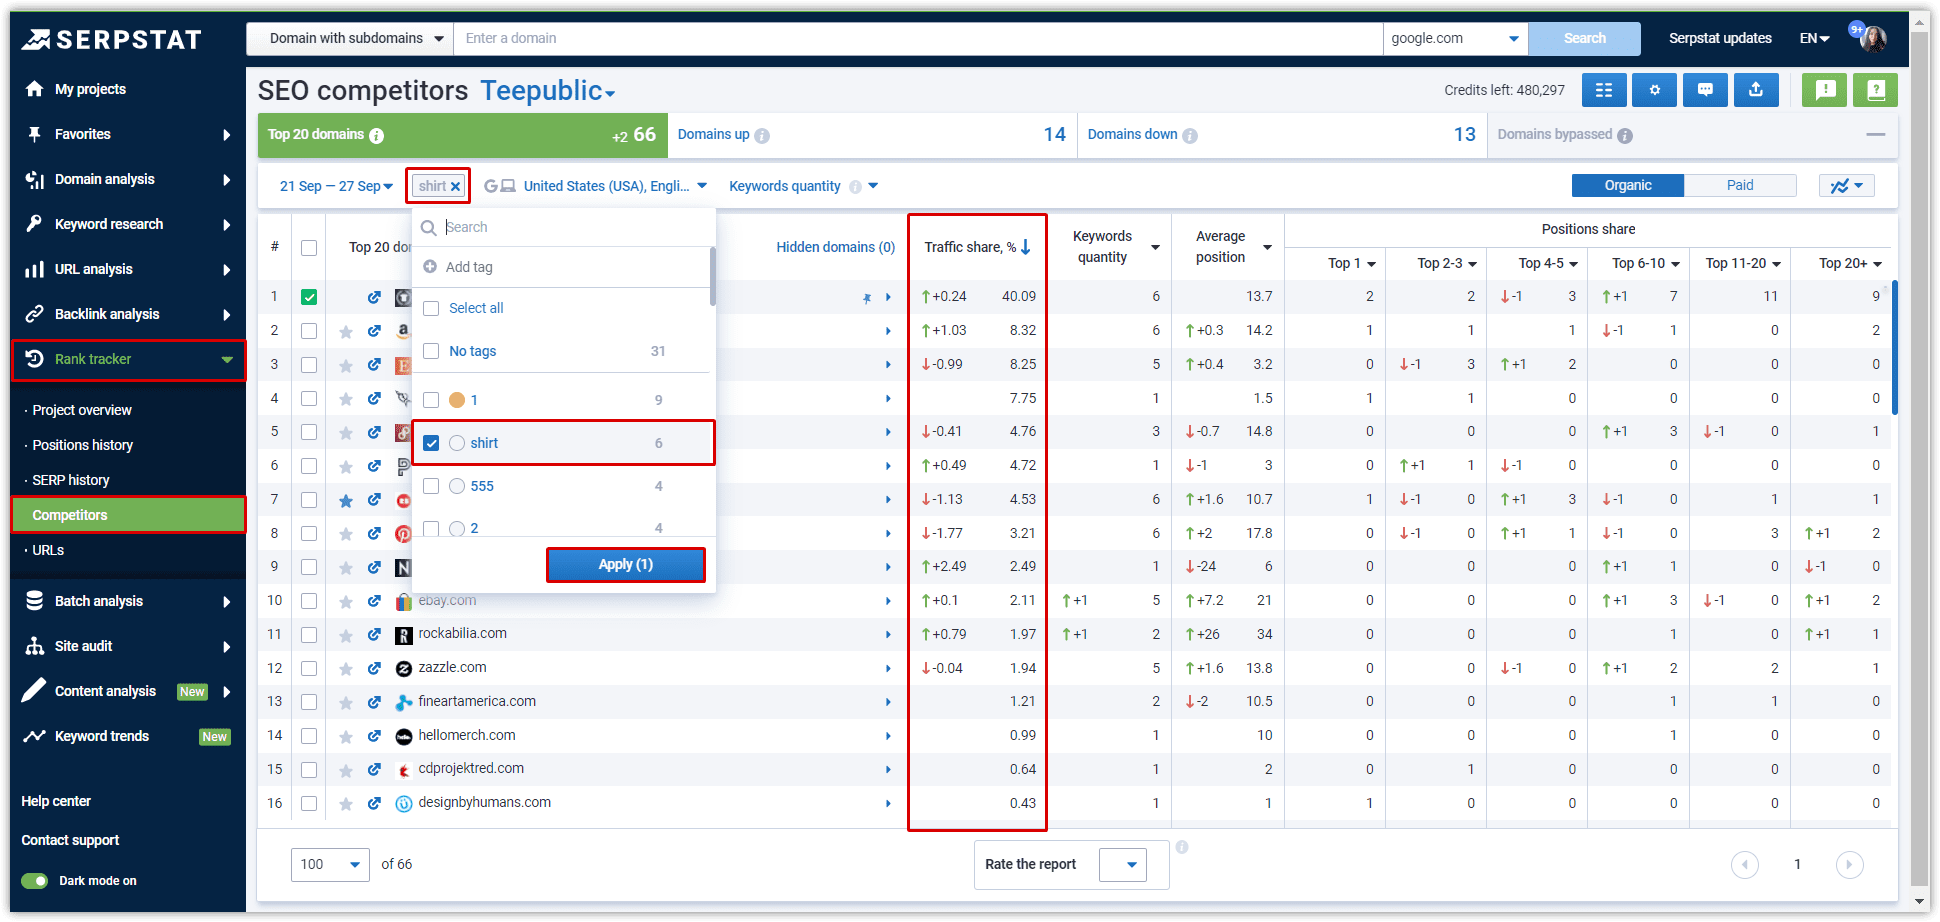Click the Enter a domain search field

916,39
